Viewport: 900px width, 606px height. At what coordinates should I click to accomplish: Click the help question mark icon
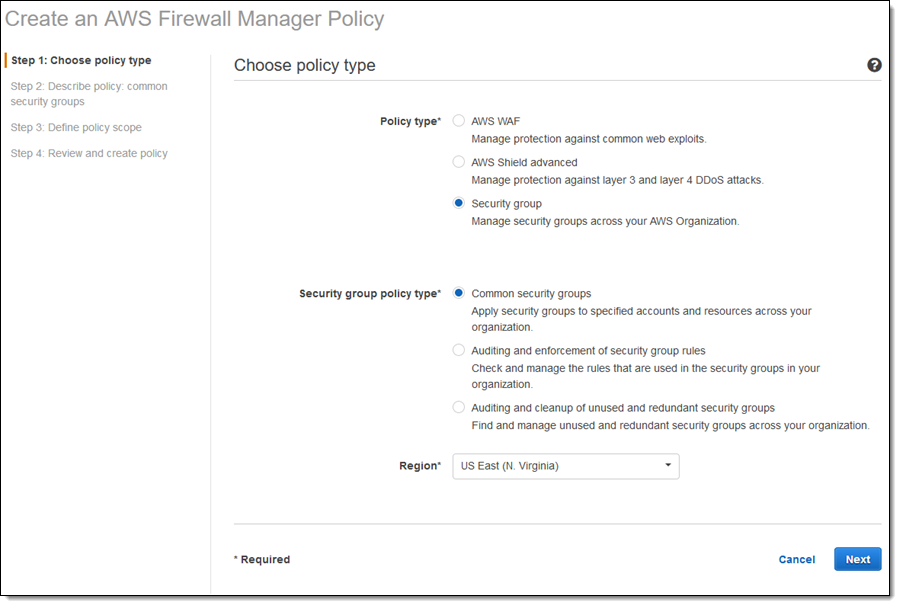874,65
